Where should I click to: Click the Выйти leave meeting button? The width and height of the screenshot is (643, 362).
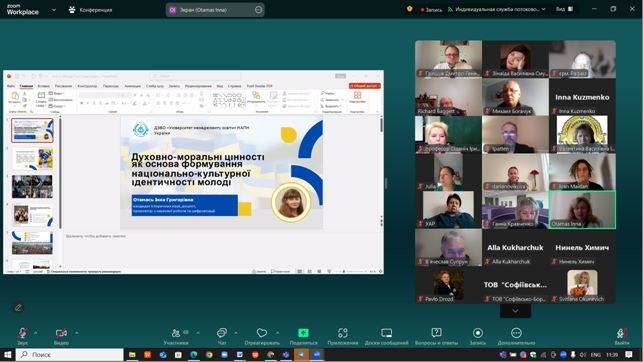coord(622,336)
